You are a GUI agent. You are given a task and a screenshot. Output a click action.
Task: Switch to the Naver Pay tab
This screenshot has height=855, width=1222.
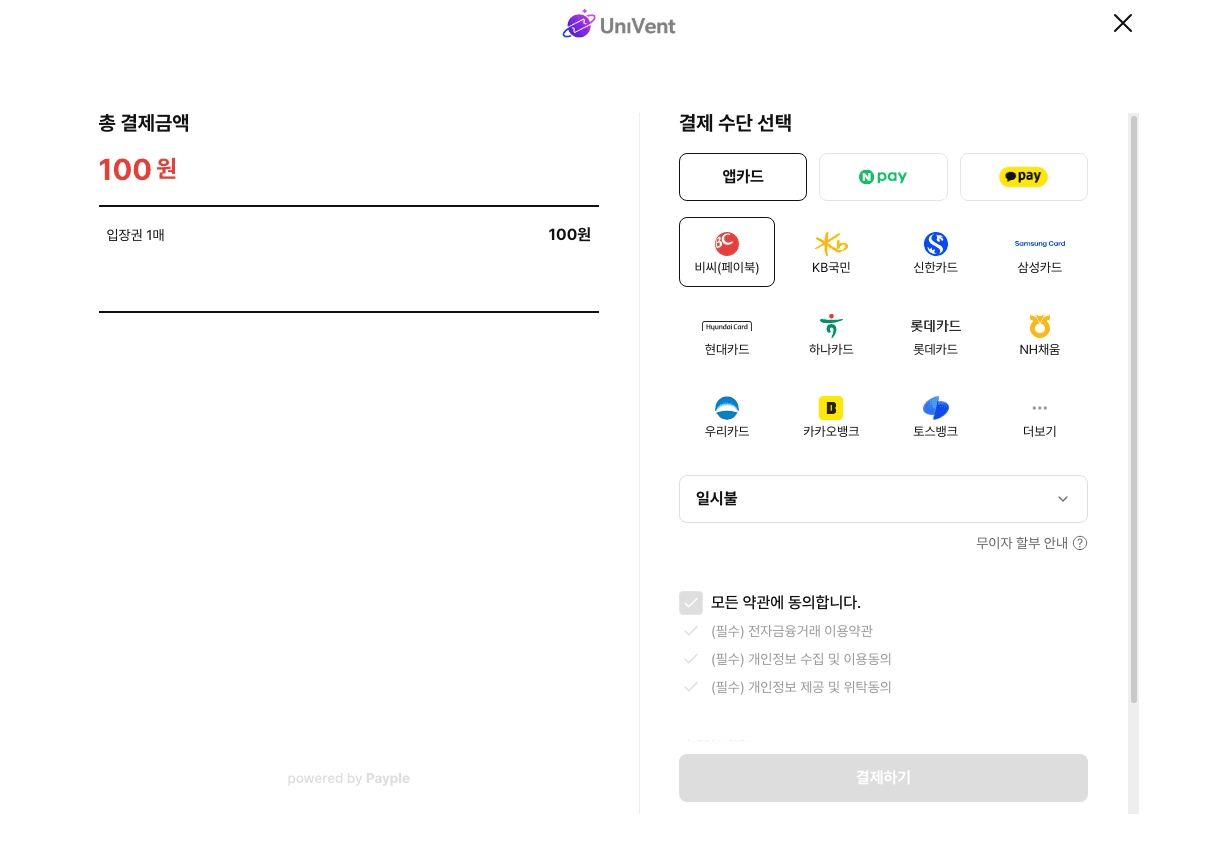[x=883, y=177]
